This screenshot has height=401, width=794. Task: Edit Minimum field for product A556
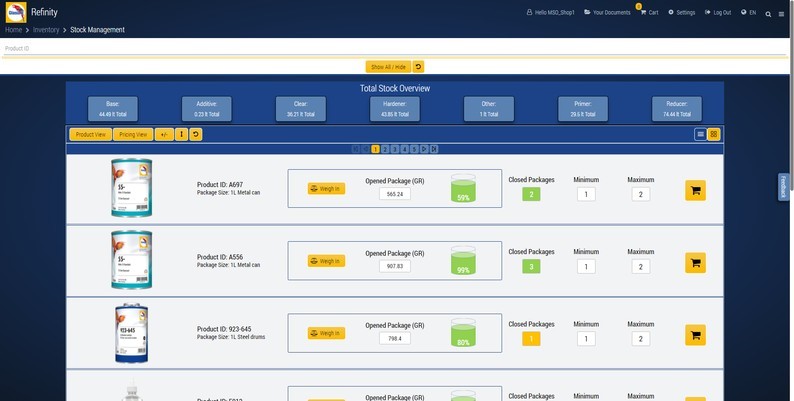[x=586, y=267]
